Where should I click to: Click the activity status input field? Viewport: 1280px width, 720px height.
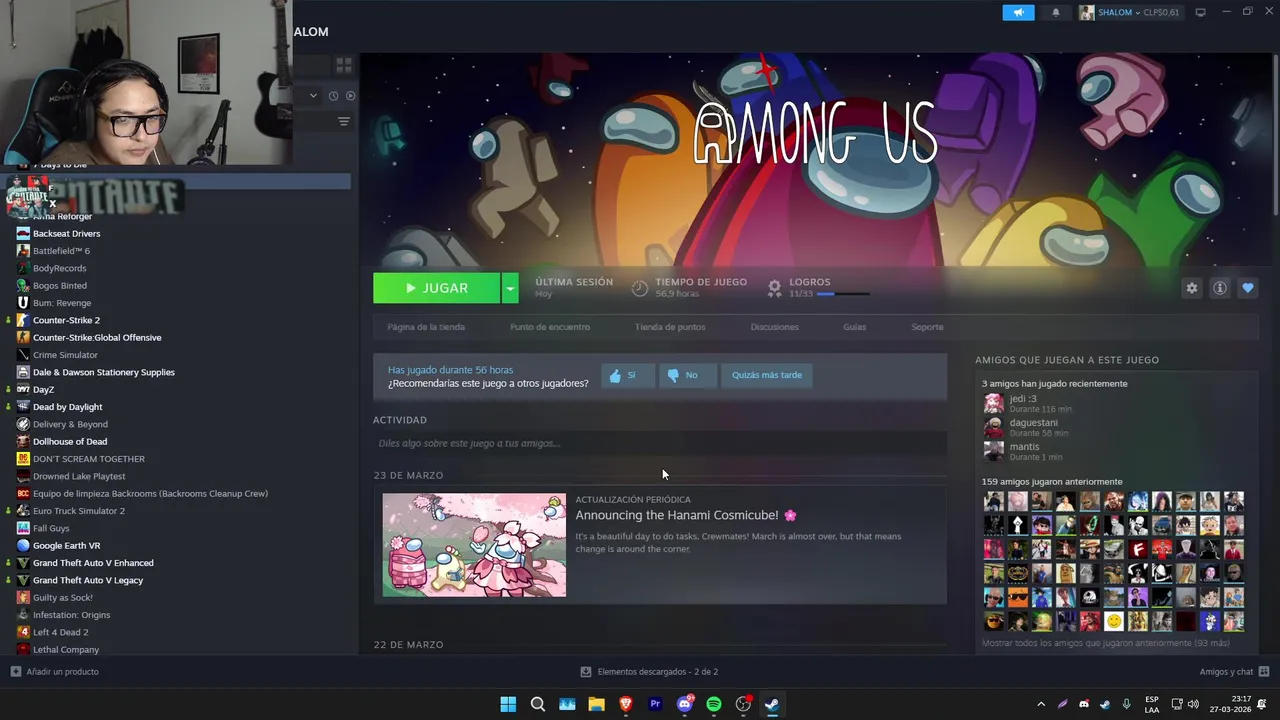coord(660,443)
